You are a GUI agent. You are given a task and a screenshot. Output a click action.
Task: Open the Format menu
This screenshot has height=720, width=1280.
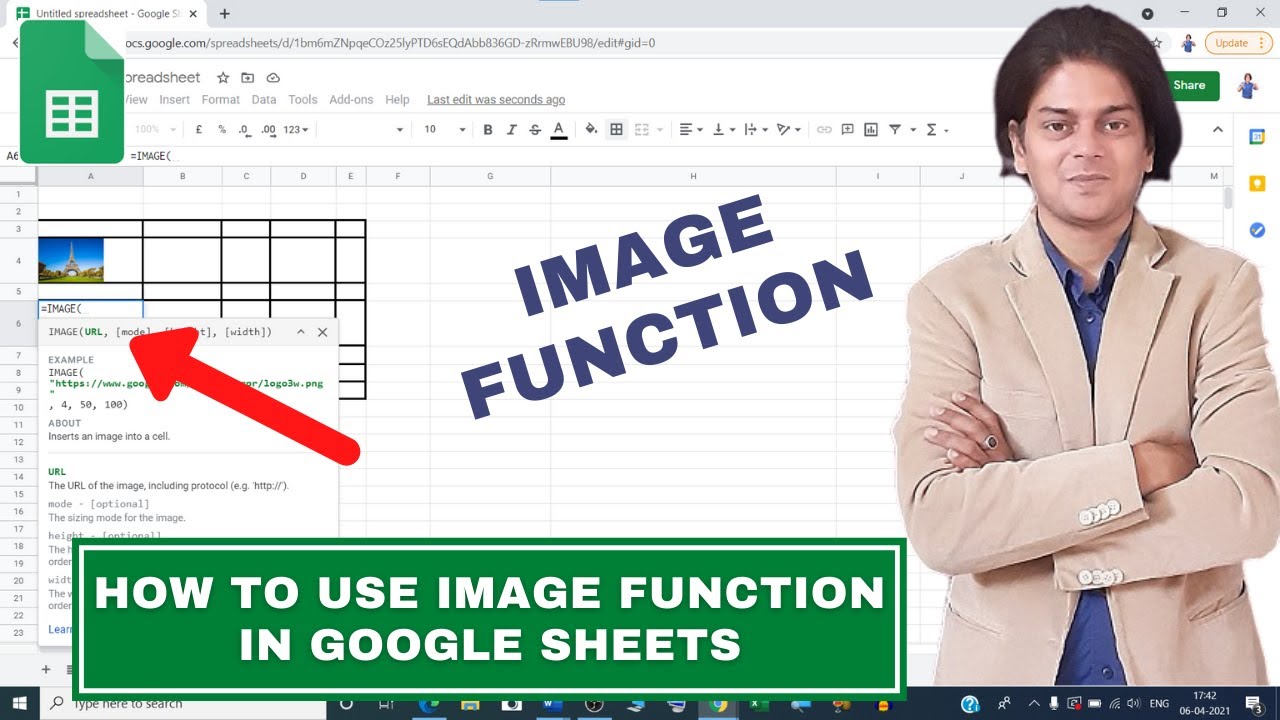221,100
